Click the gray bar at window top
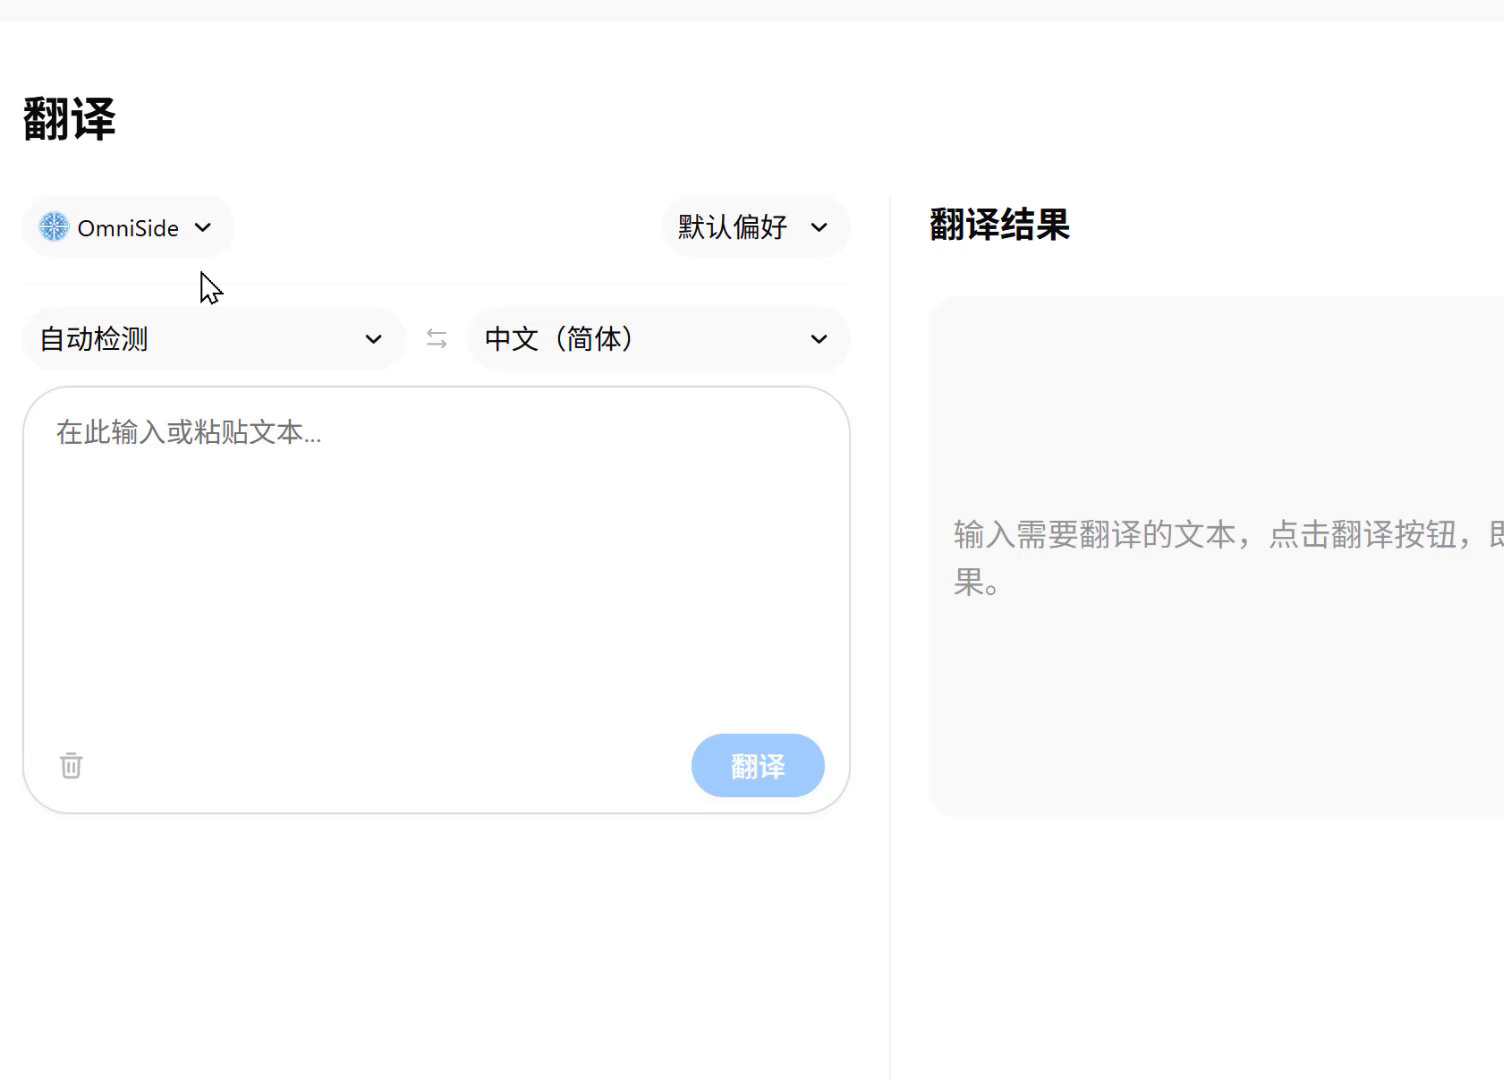Image resolution: width=1504 pixels, height=1080 pixels. 752,10
